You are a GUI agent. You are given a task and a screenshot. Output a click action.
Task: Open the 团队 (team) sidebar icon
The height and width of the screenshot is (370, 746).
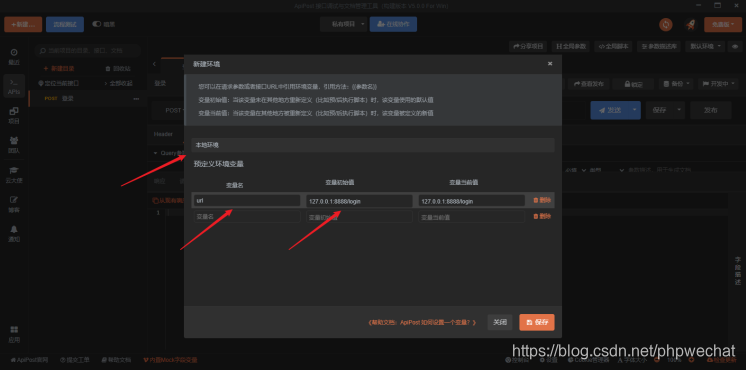coord(14,145)
